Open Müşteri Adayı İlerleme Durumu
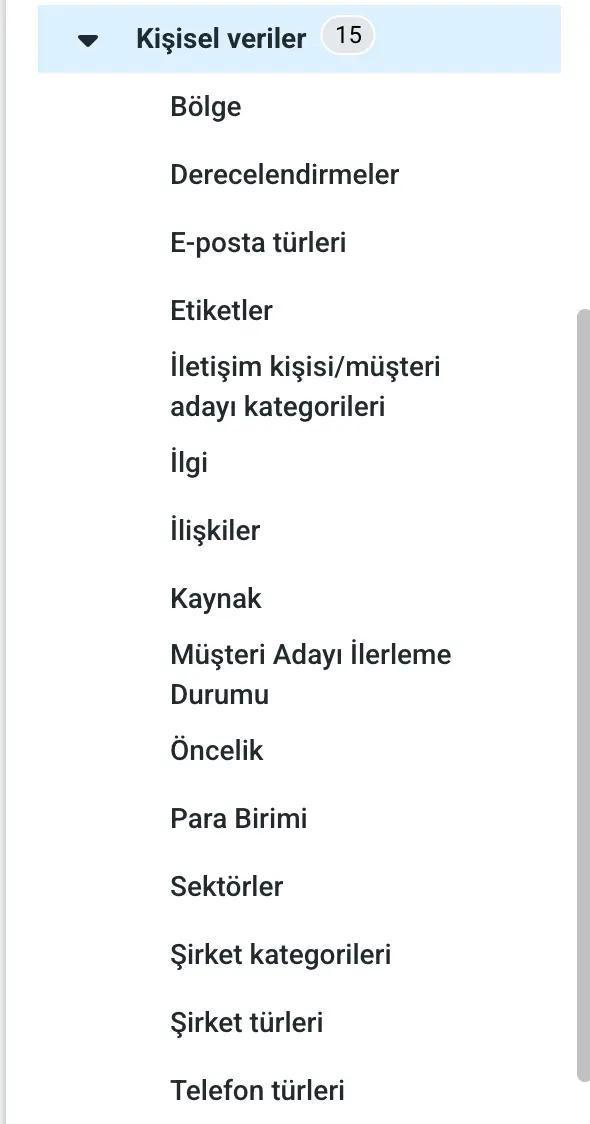 (310, 675)
